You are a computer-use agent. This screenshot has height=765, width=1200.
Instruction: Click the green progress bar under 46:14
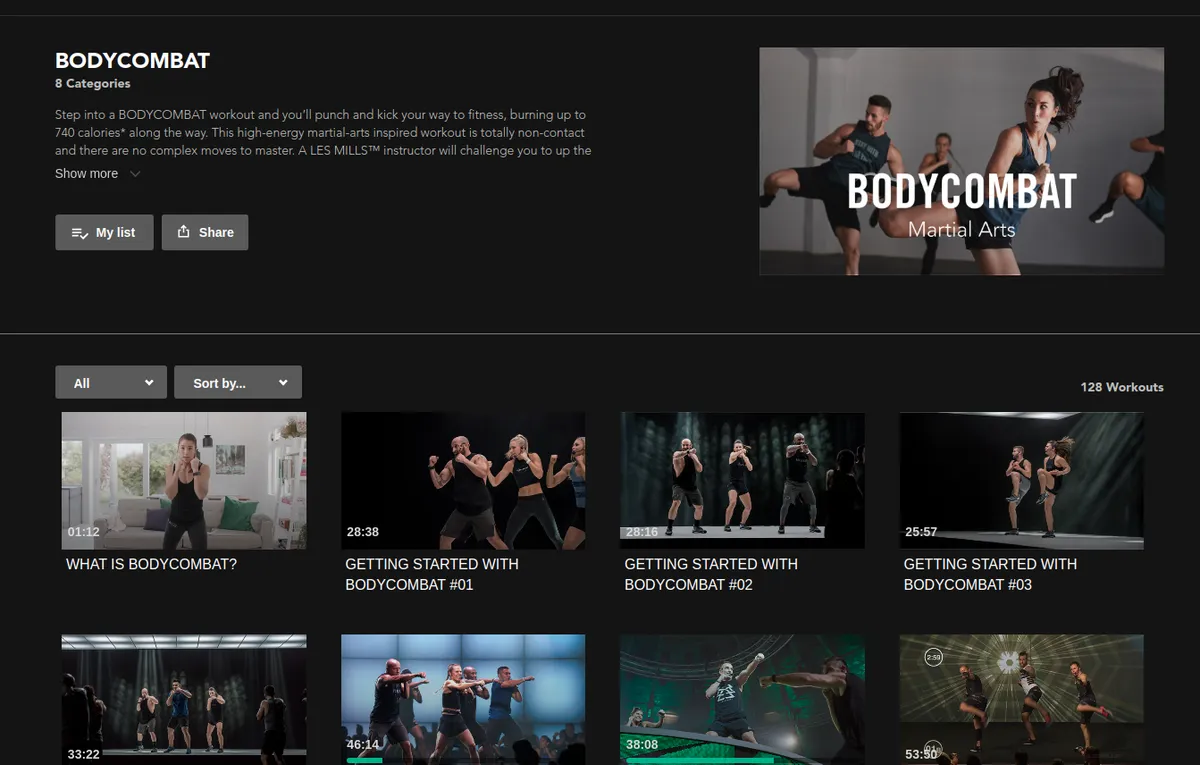click(365, 760)
